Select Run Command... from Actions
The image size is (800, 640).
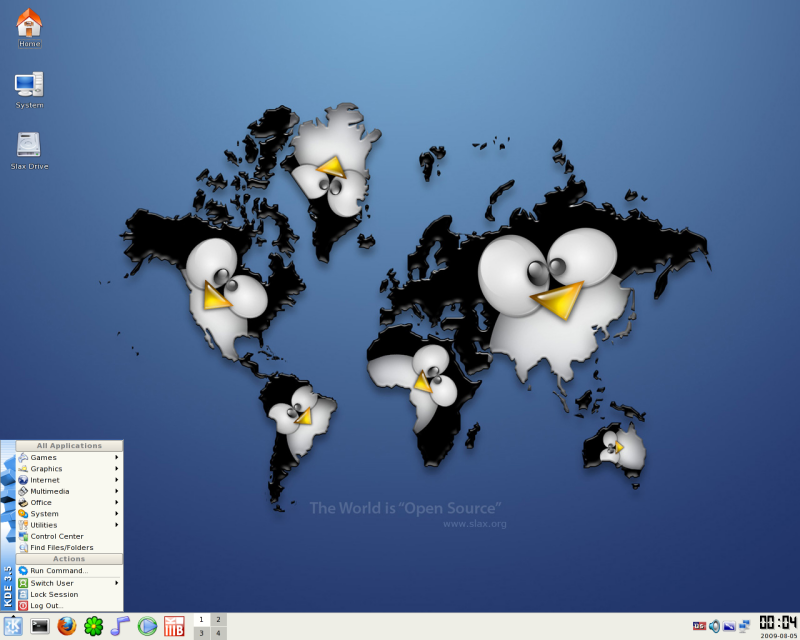coord(69,571)
